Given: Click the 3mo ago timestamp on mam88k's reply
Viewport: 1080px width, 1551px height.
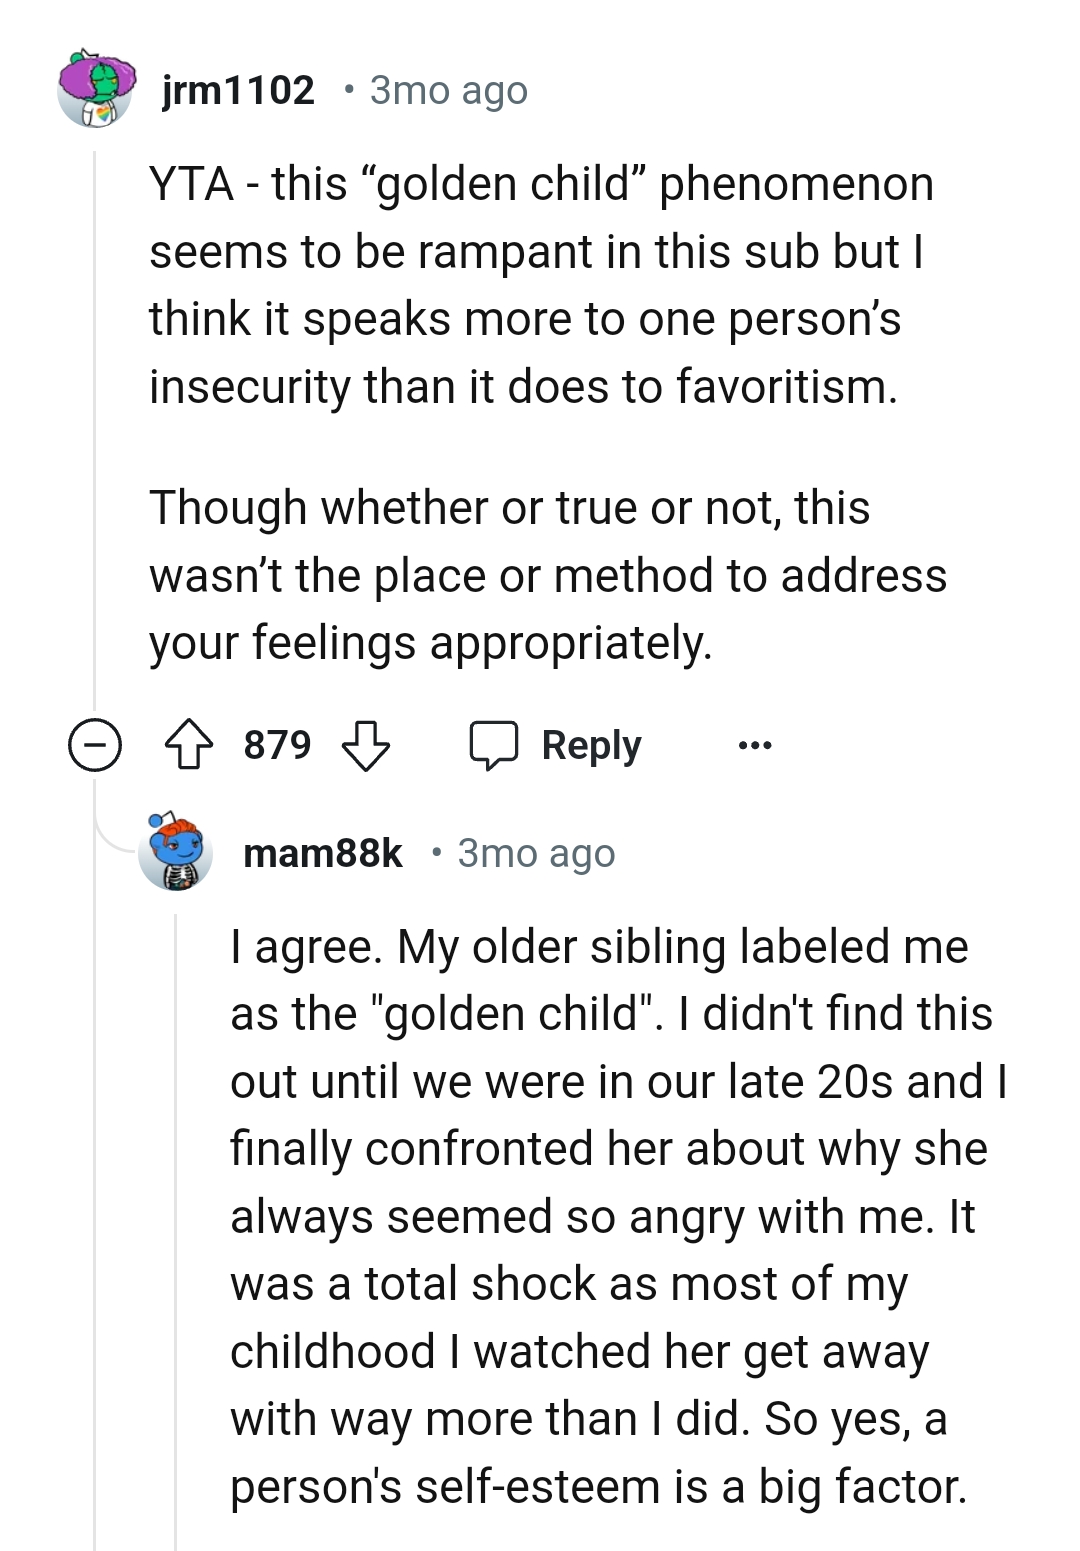Looking at the screenshot, I should 536,854.
